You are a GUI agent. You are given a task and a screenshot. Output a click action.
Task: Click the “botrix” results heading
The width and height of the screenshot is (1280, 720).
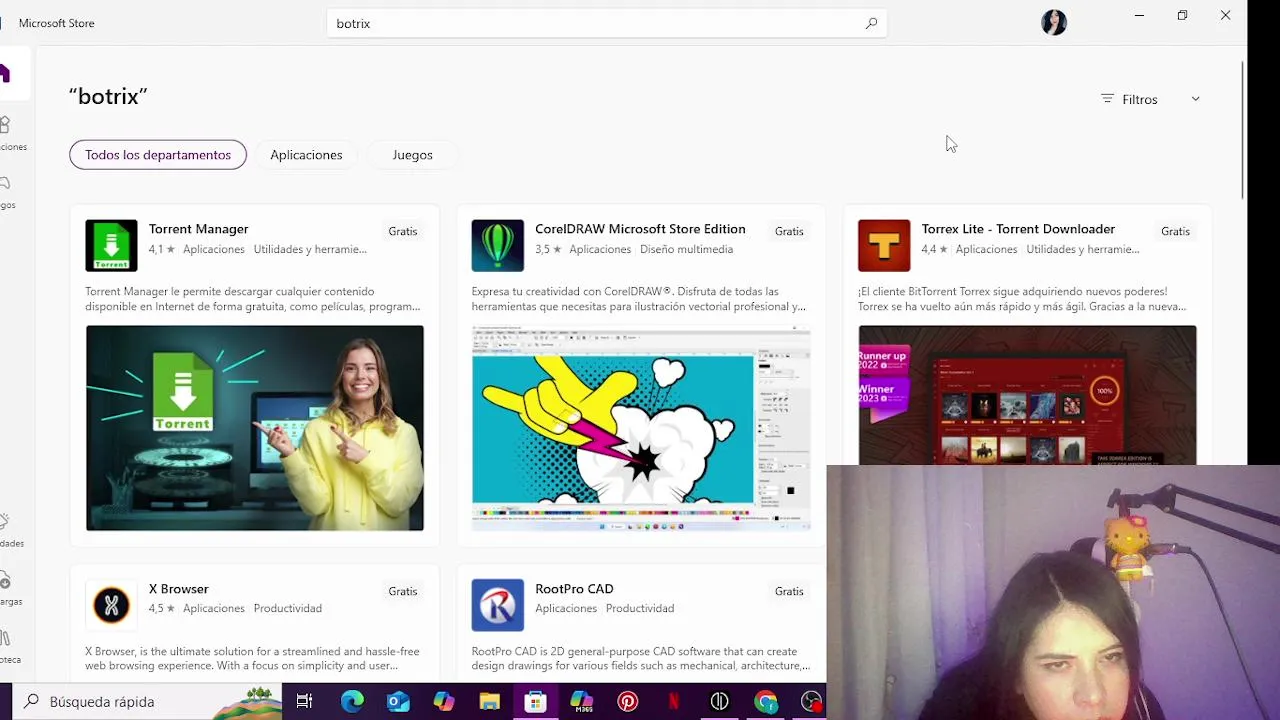pyautogui.click(x=108, y=96)
